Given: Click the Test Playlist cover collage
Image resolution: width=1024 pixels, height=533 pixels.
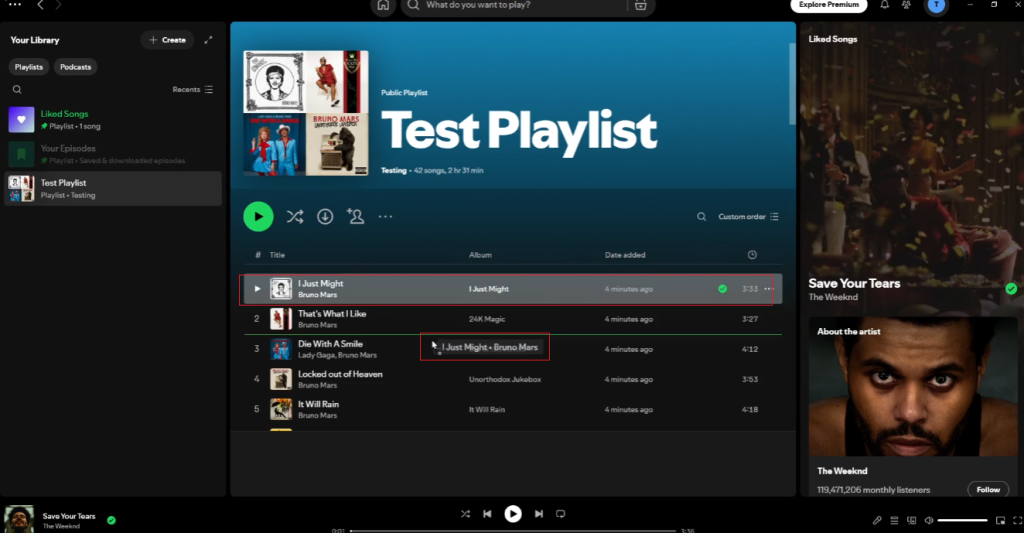Looking at the screenshot, I should (x=306, y=114).
